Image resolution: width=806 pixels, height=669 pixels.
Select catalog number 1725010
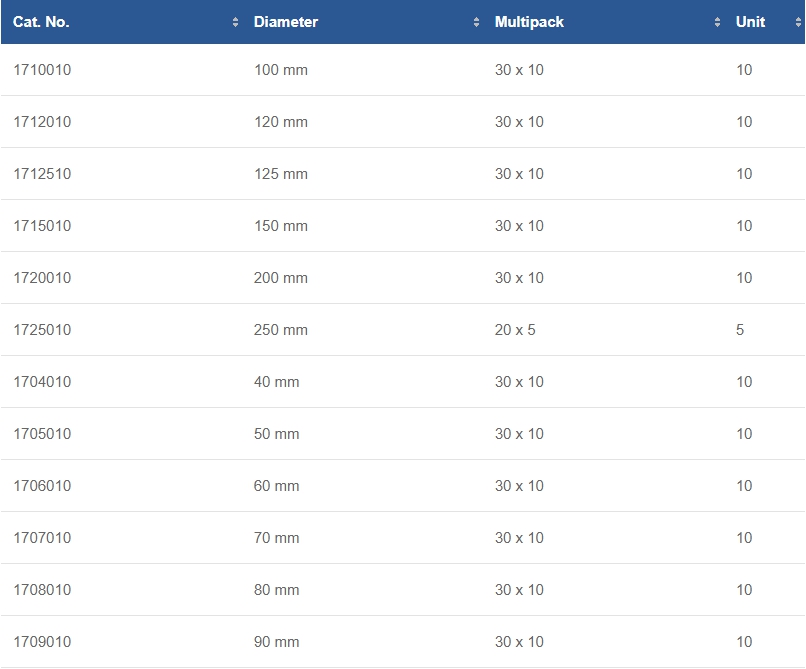tap(42, 330)
